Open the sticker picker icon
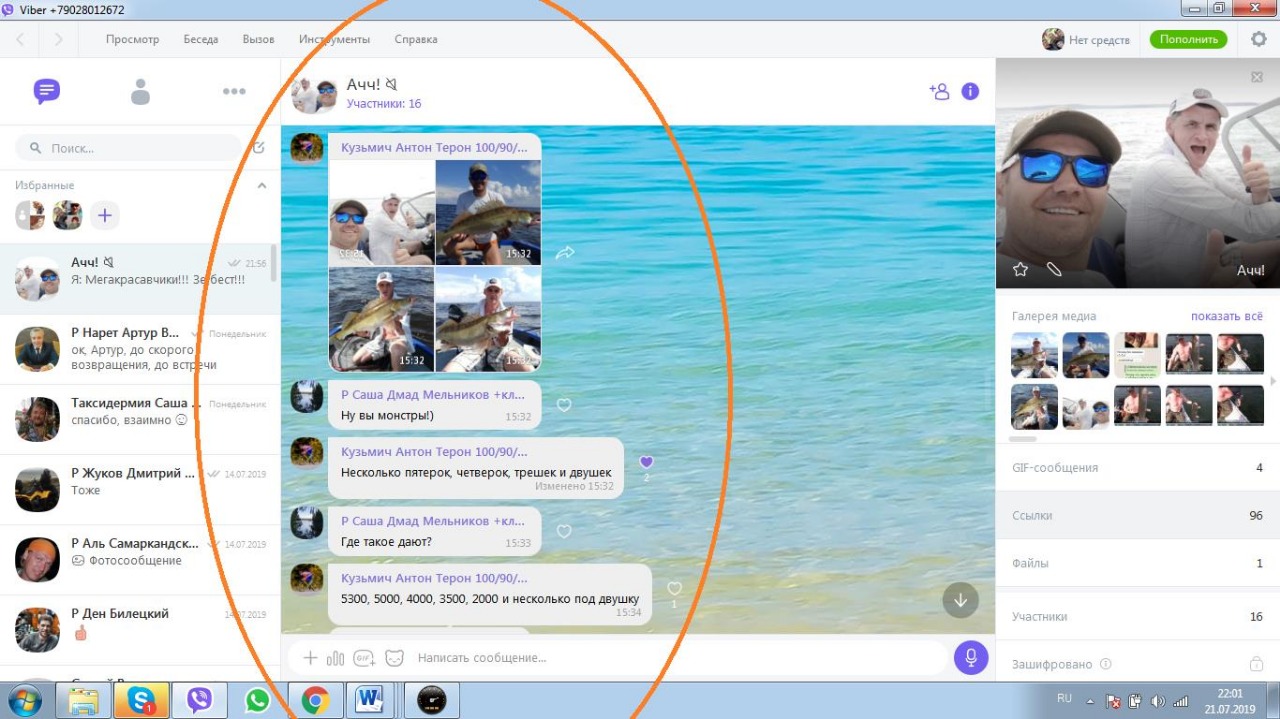 point(395,658)
